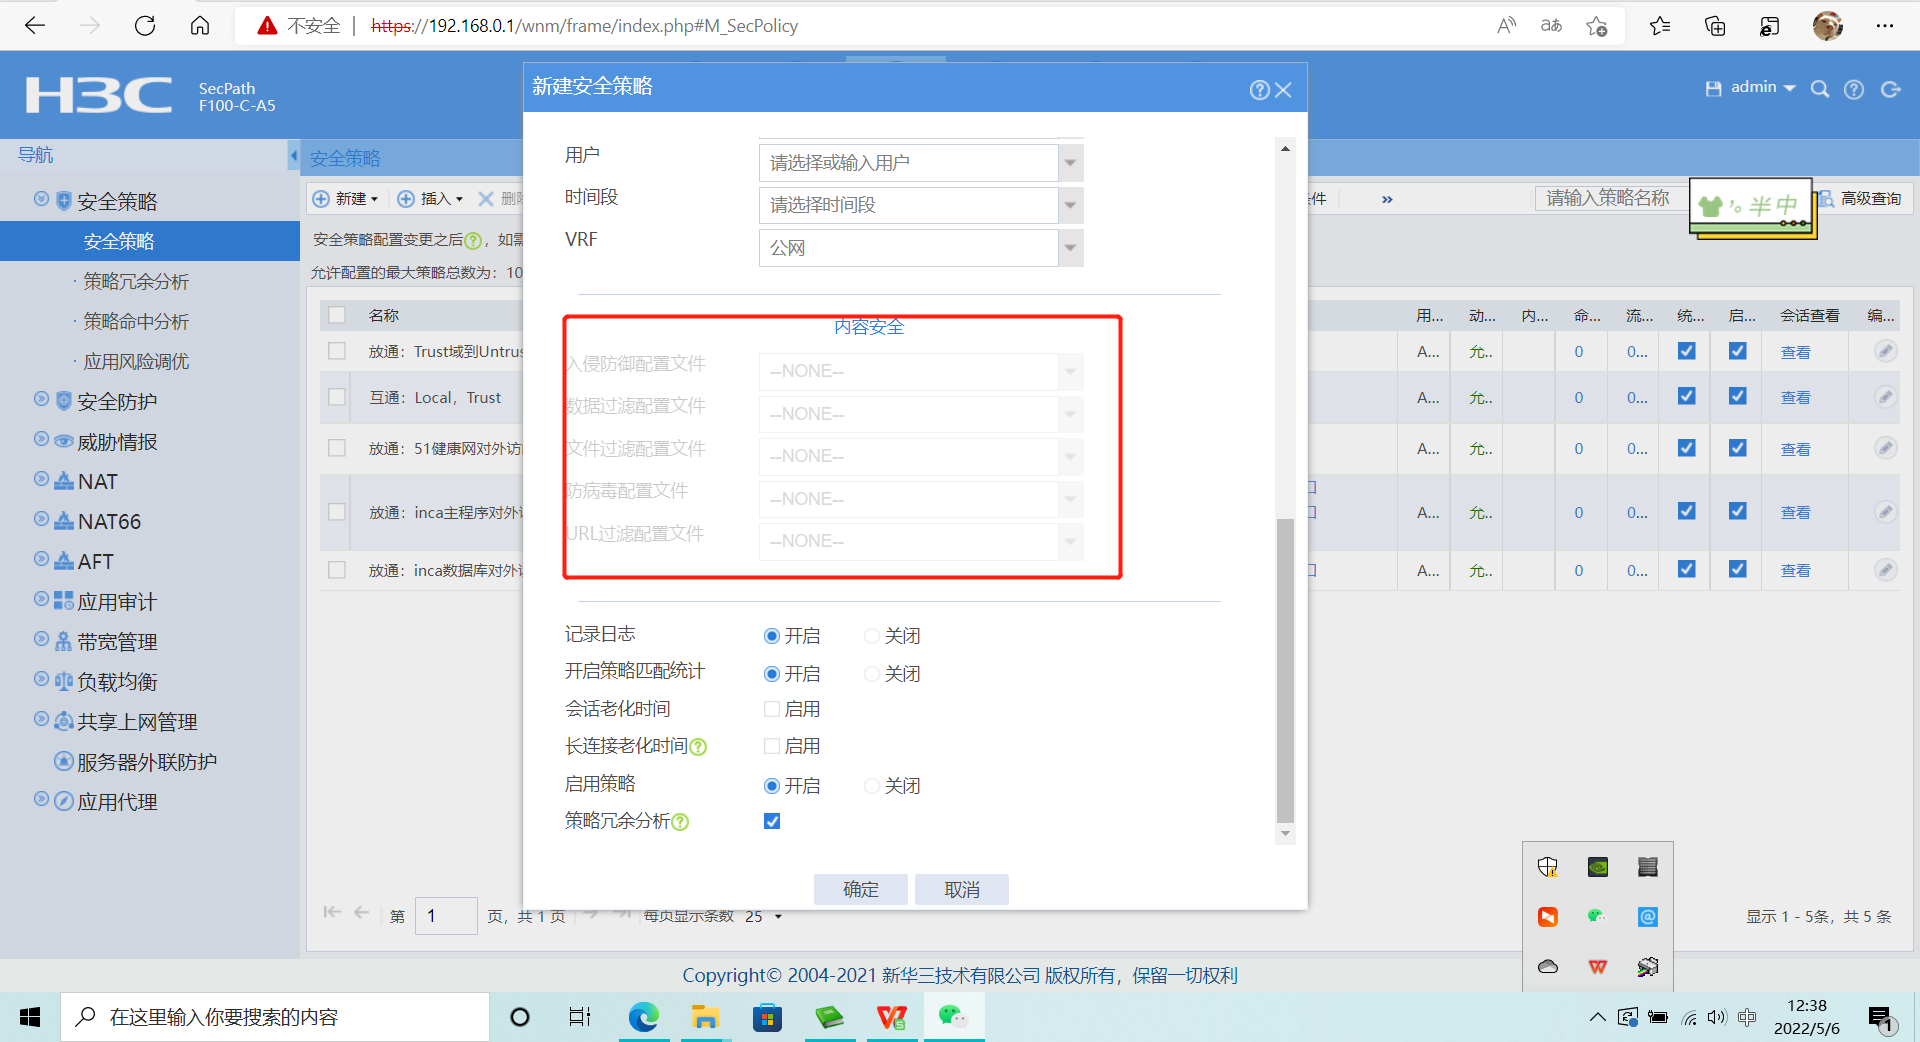The height and width of the screenshot is (1042, 1920).
Task: Open Windows Start menu
Action: pyautogui.click(x=30, y=1017)
